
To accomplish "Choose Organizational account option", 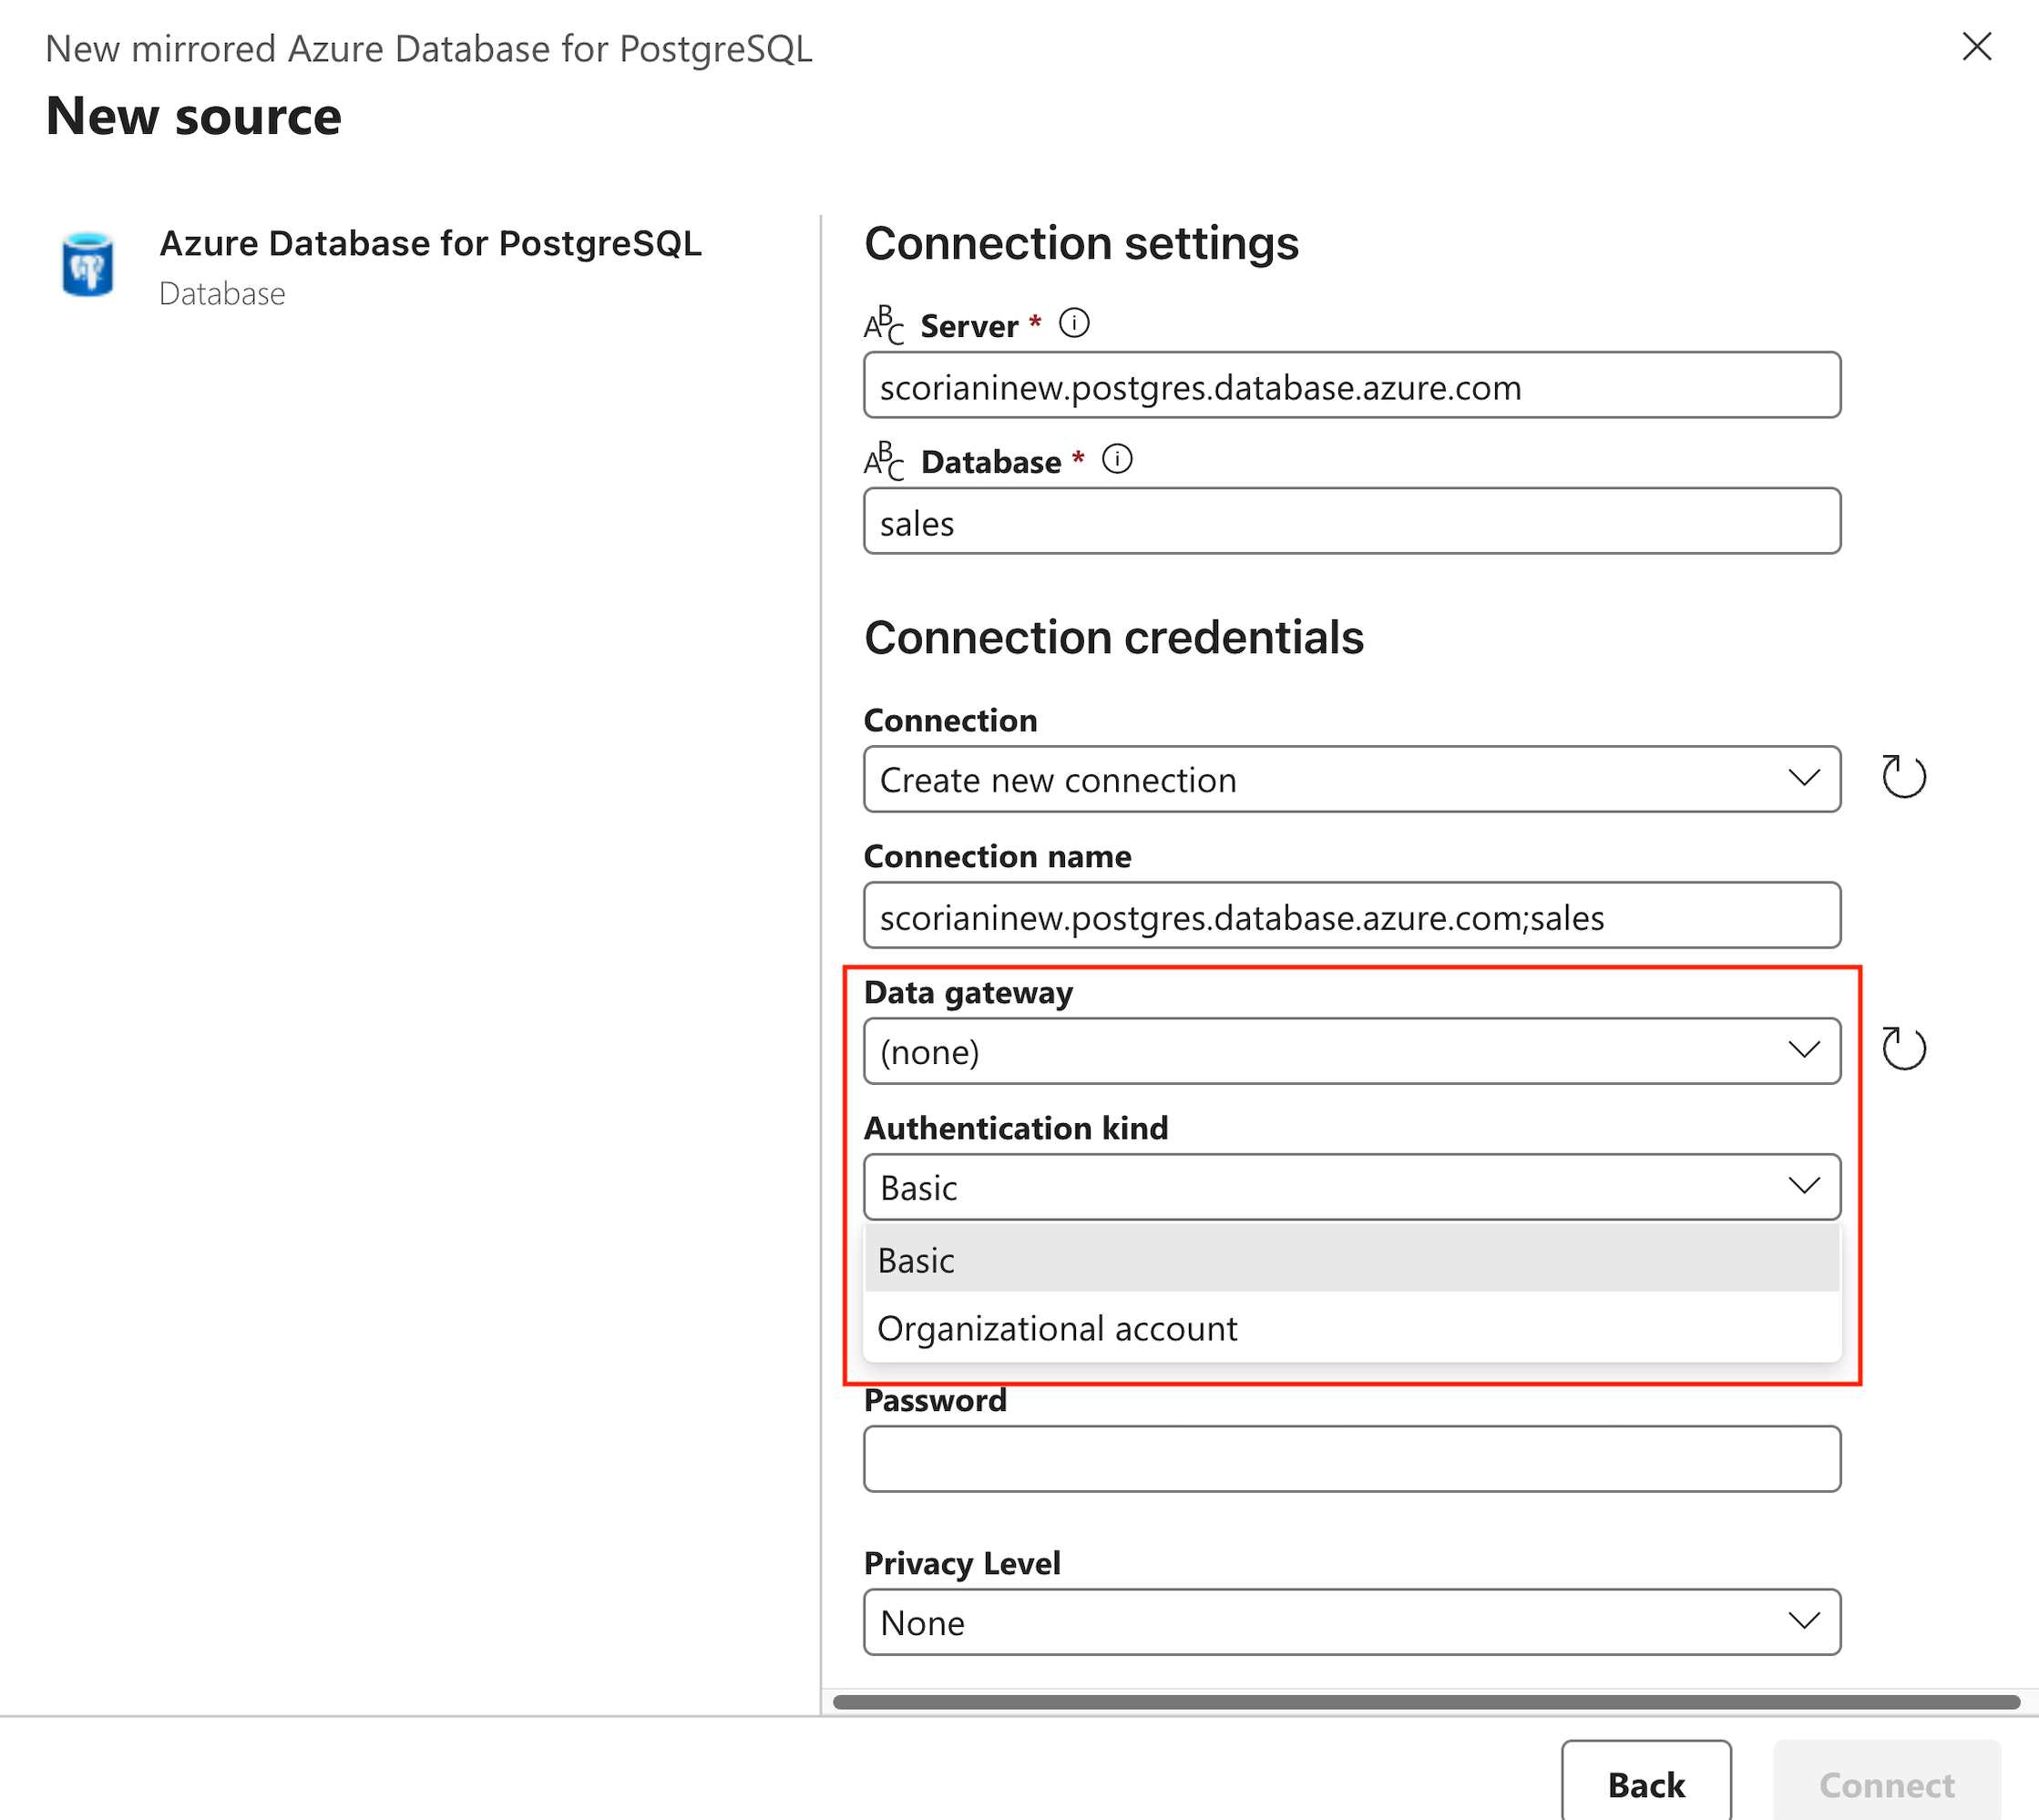I will pos(1351,1328).
